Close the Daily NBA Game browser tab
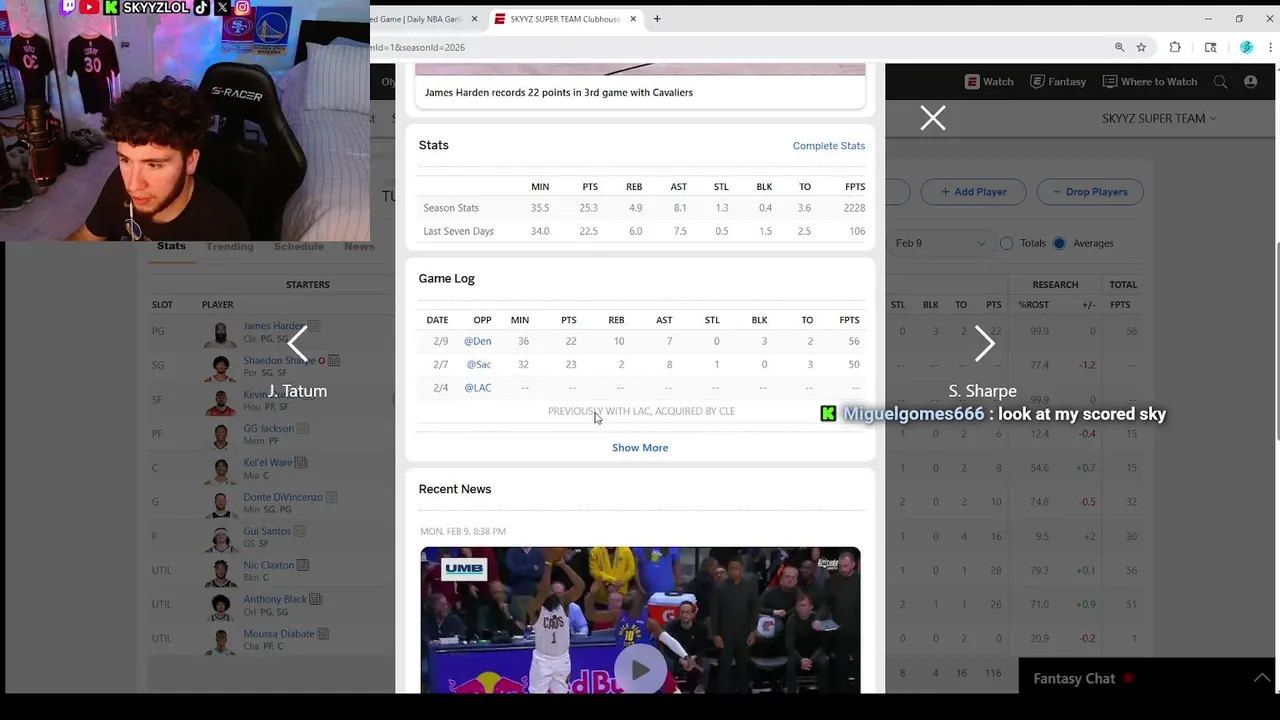The height and width of the screenshot is (720, 1280). (x=474, y=19)
